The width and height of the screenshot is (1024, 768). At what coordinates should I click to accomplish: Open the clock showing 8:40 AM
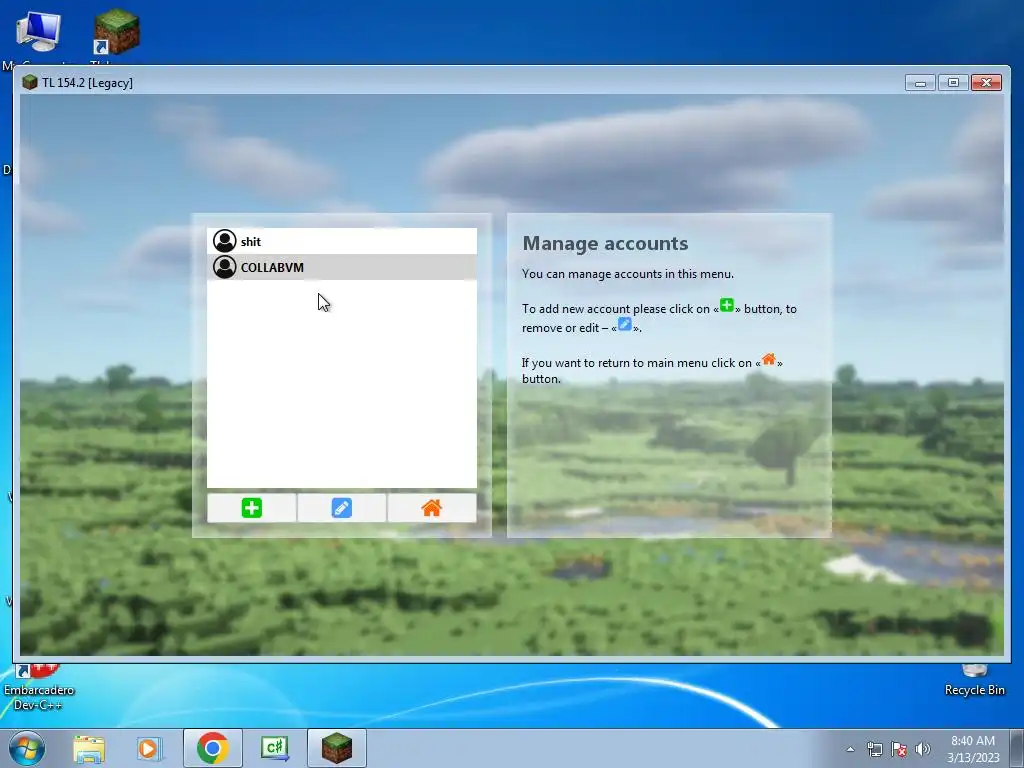(x=973, y=749)
